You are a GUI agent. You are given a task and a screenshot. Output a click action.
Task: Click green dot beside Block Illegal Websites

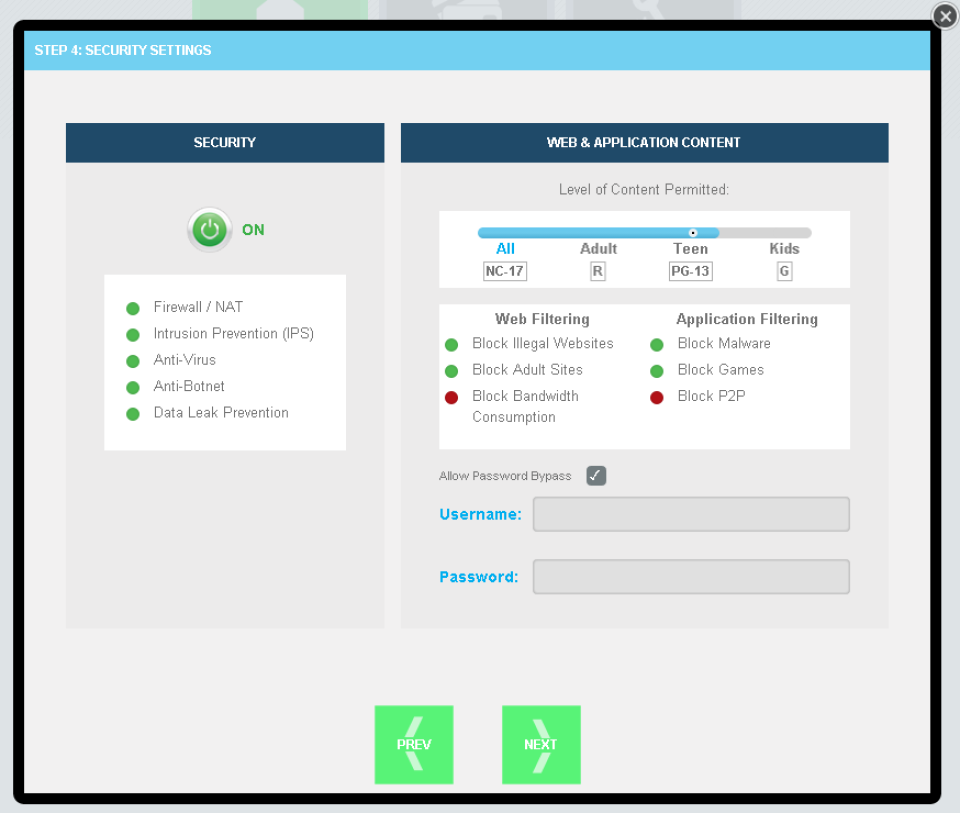tap(452, 345)
